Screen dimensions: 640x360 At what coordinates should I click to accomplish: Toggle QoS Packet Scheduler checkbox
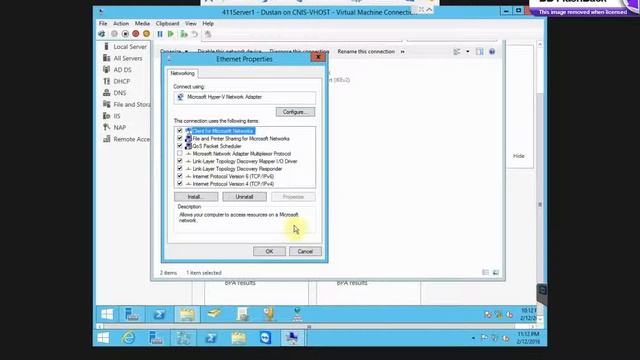180,146
